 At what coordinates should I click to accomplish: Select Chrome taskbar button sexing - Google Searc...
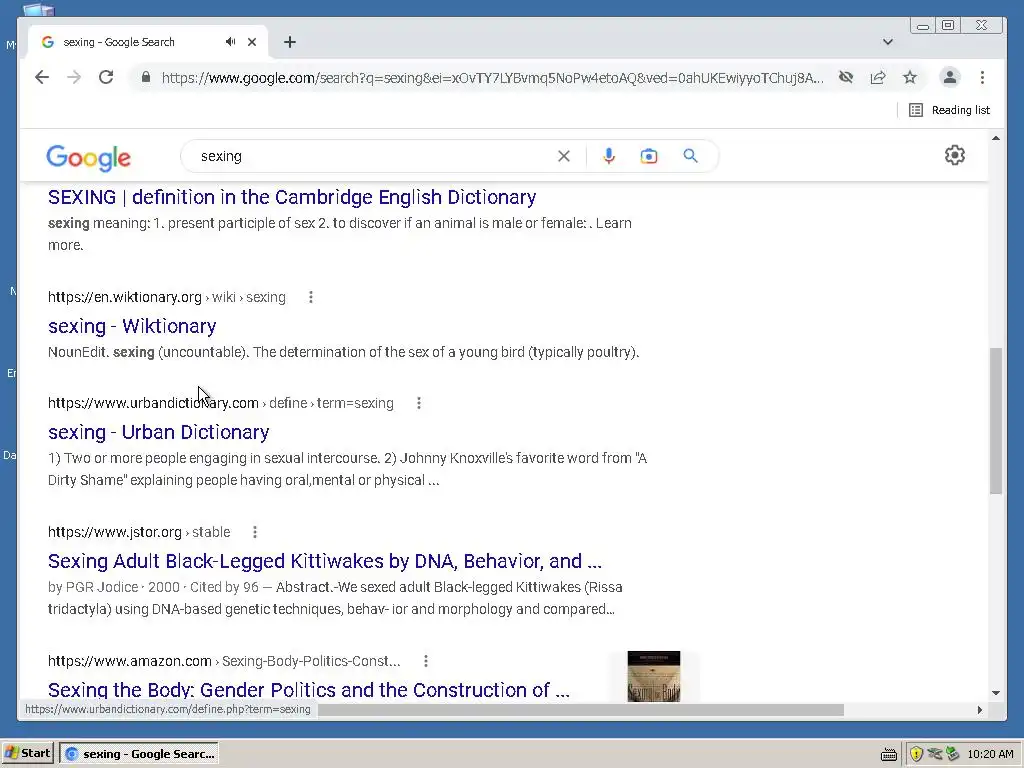139,754
